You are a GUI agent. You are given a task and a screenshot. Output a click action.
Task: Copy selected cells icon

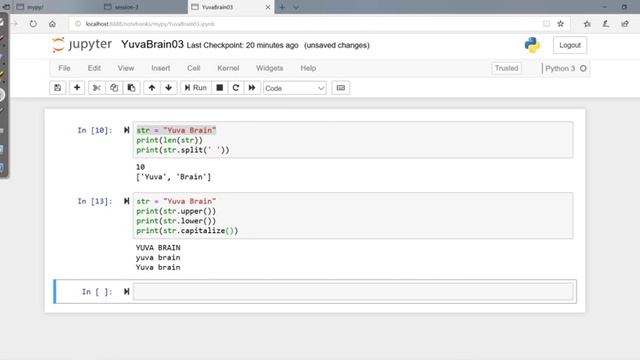114,88
